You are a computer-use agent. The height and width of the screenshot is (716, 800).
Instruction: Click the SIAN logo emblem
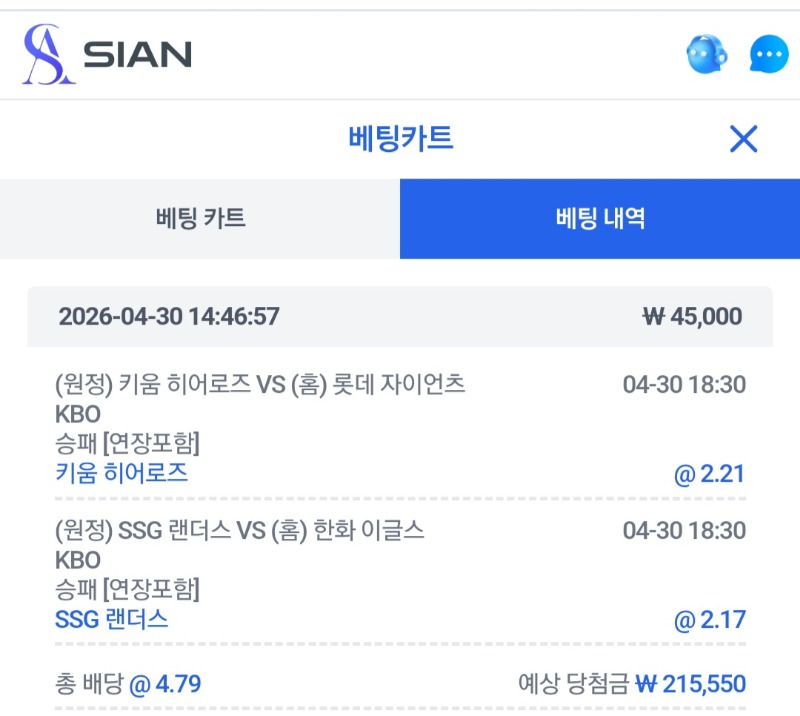[48, 54]
